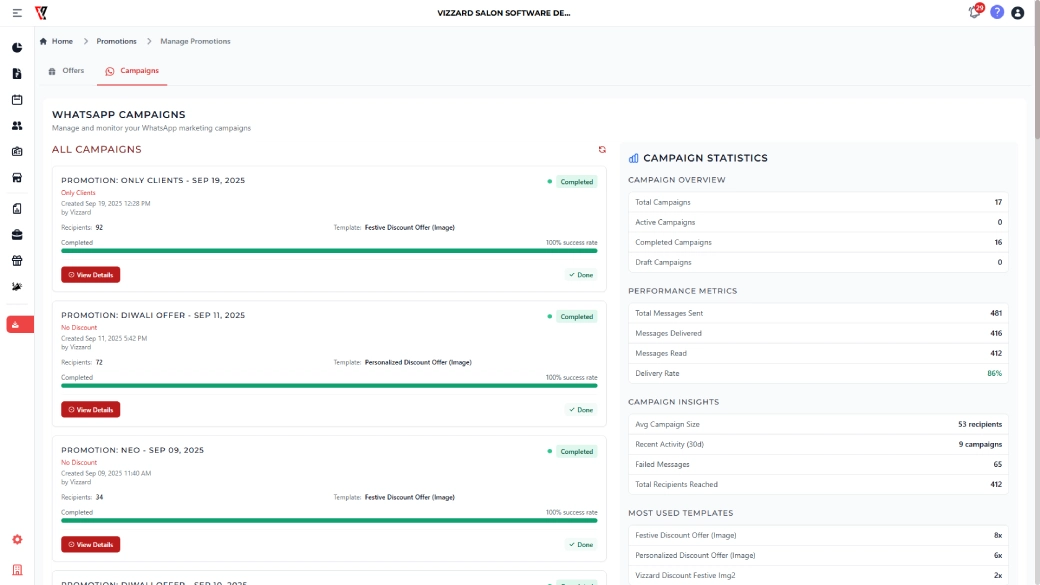
Task: Open the gift icon in the sidebar
Action: [x=17, y=261]
